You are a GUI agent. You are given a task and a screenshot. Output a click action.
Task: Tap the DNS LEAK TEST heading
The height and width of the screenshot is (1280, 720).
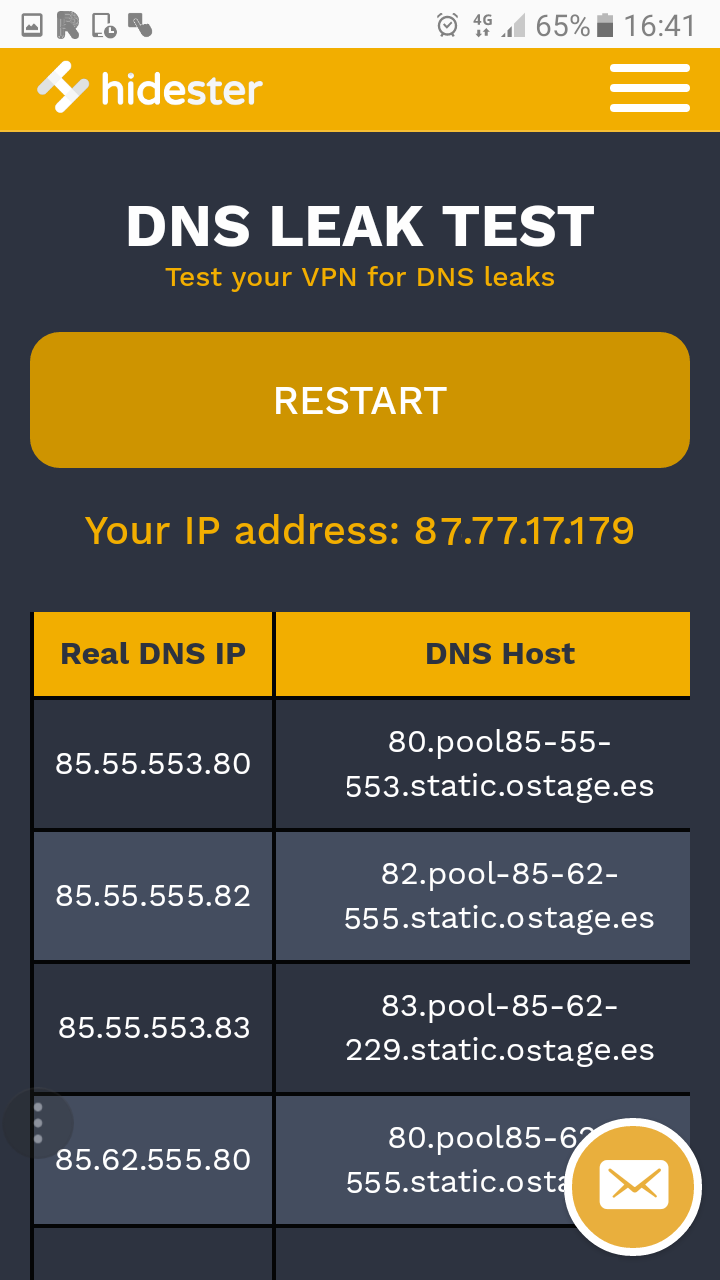tap(360, 227)
